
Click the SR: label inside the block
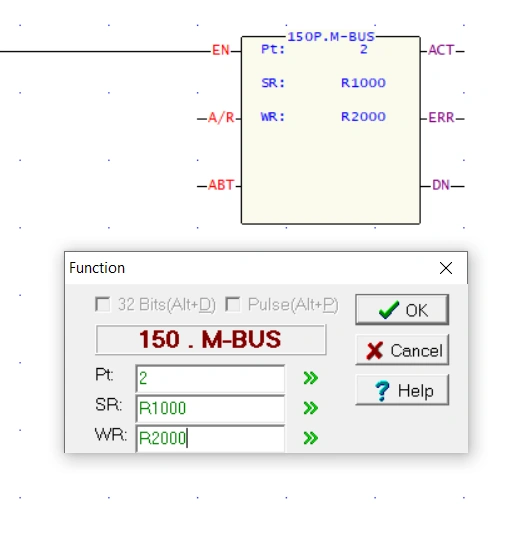click(273, 83)
